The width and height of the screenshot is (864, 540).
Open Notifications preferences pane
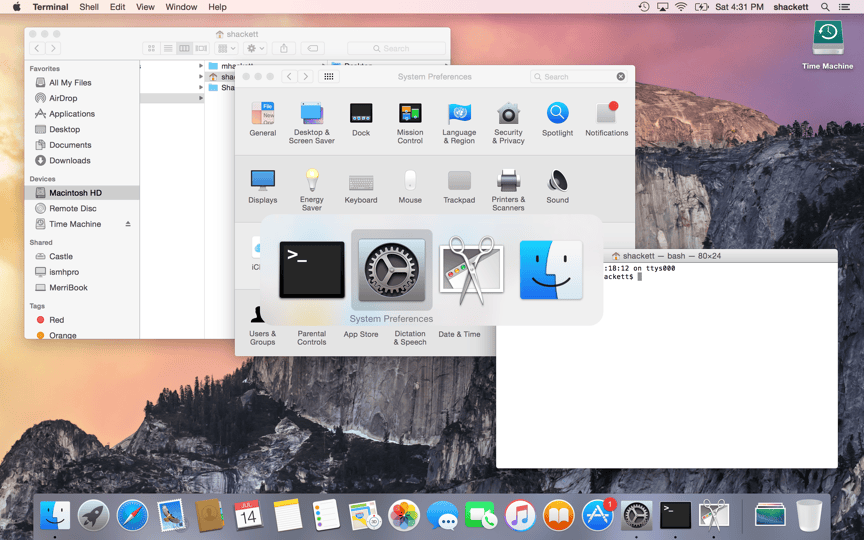pos(606,120)
